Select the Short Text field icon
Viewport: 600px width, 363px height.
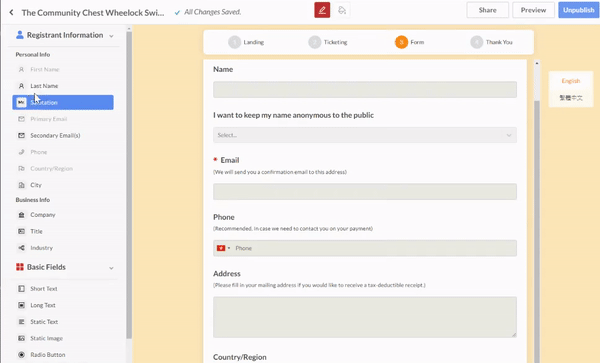pos(21,288)
